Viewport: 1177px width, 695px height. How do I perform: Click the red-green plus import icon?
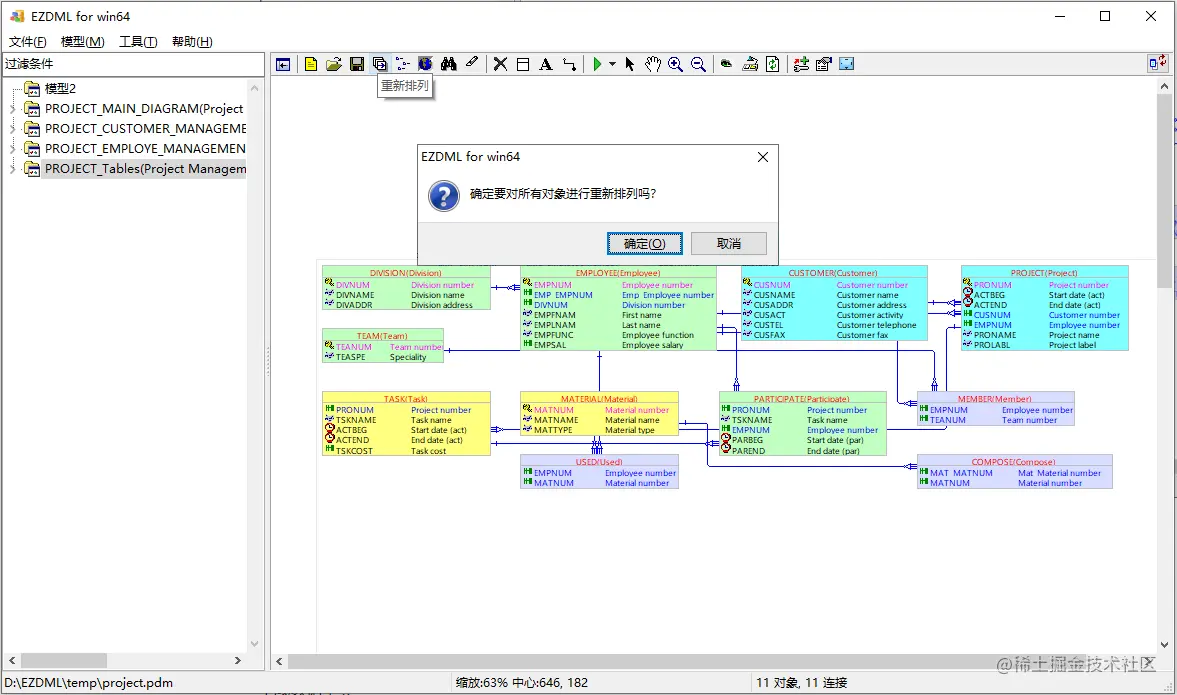(x=801, y=65)
